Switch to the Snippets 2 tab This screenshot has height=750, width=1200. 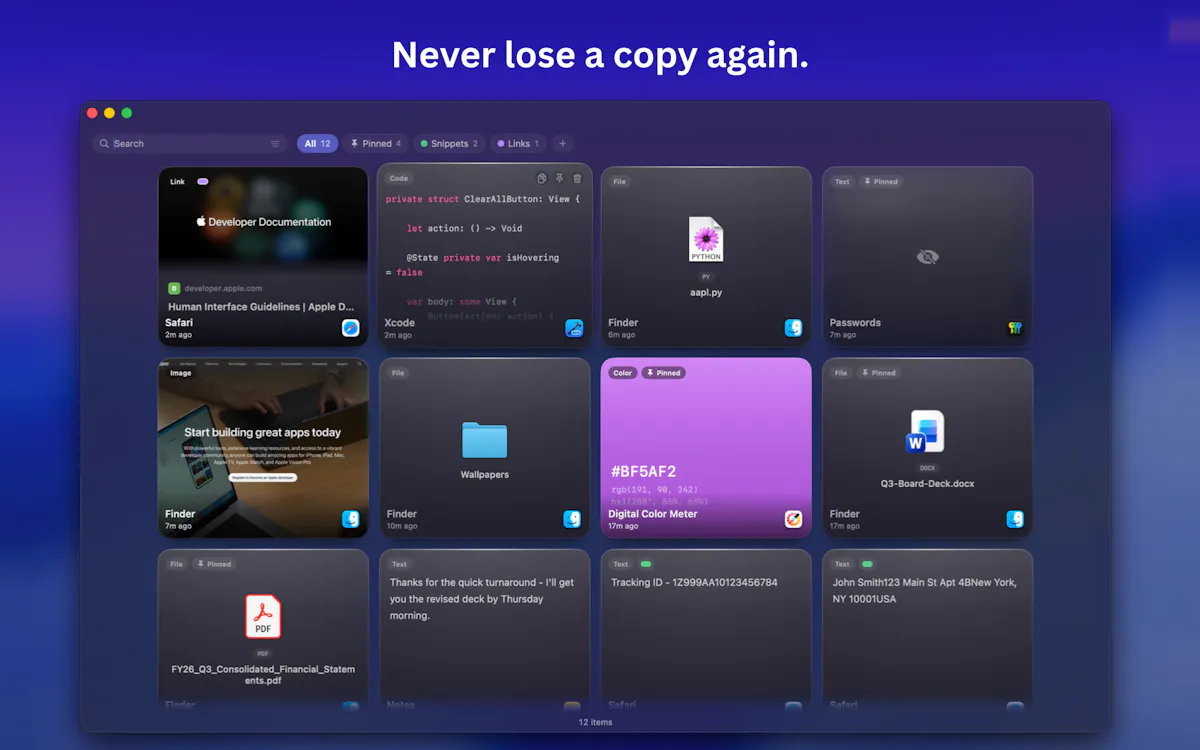[449, 144]
